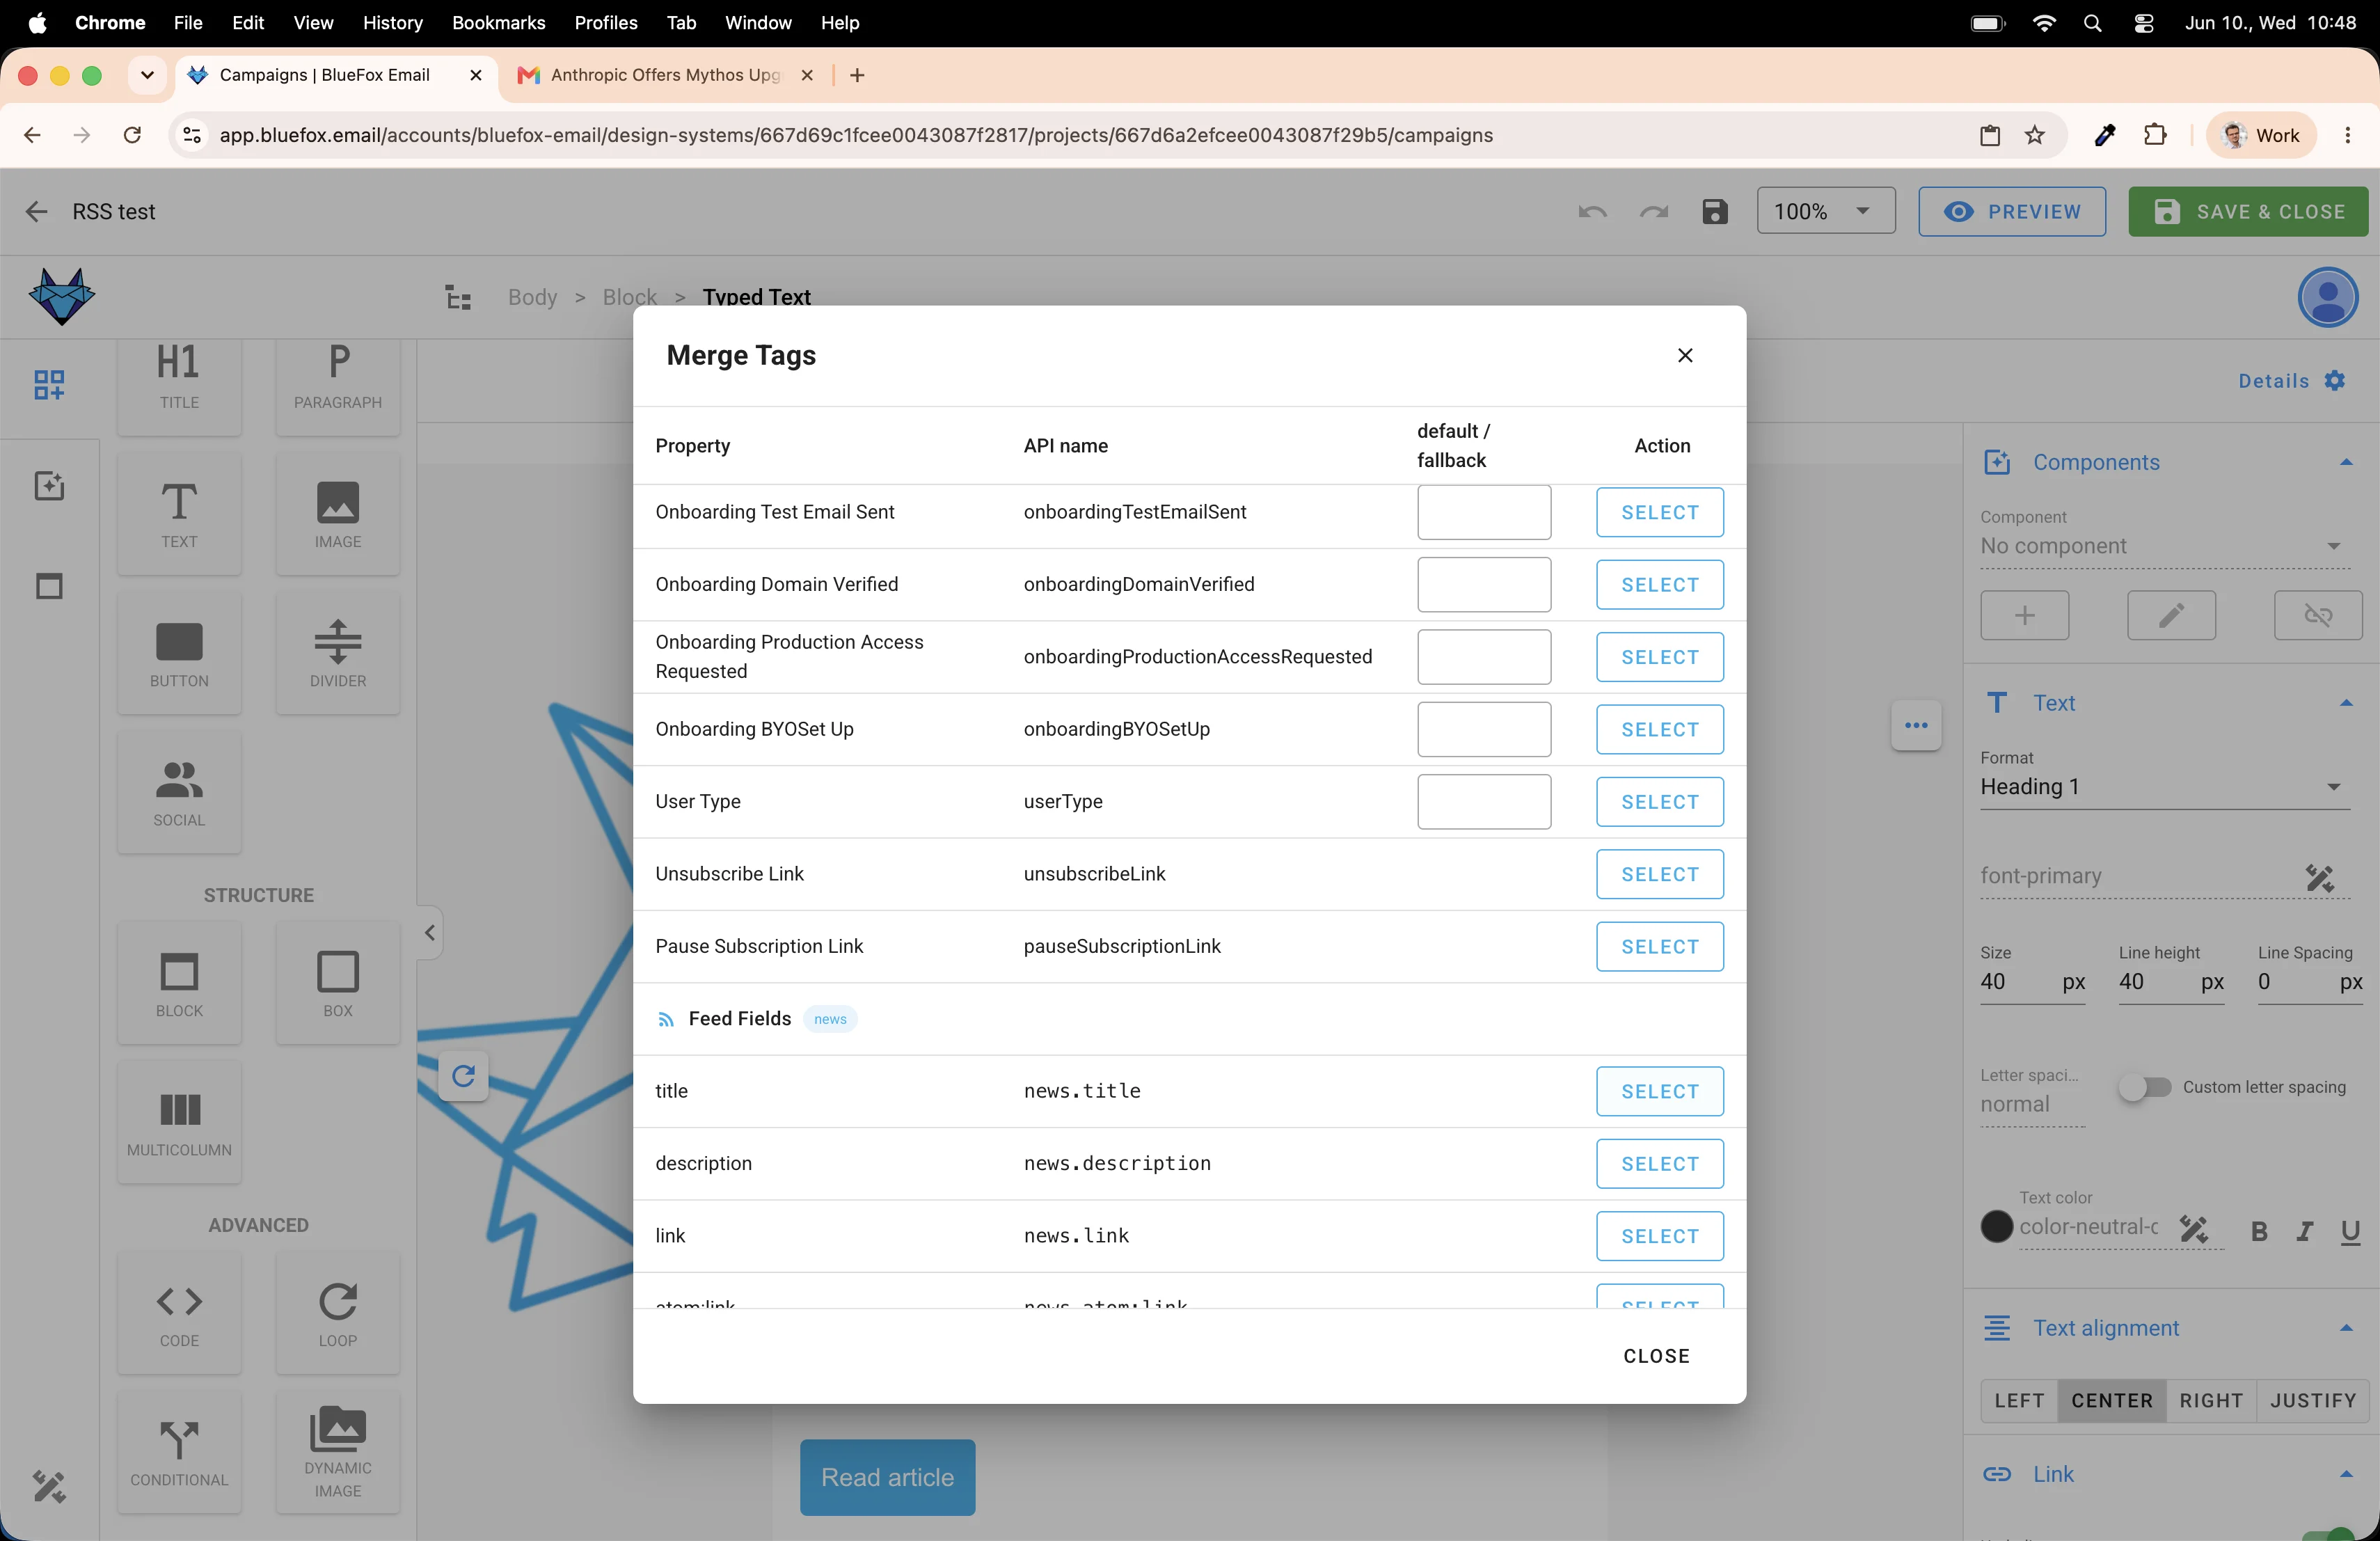The height and width of the screenshot is (1541, 2380).
Task: Open the layer tree icon before Body
Action: 458,297
